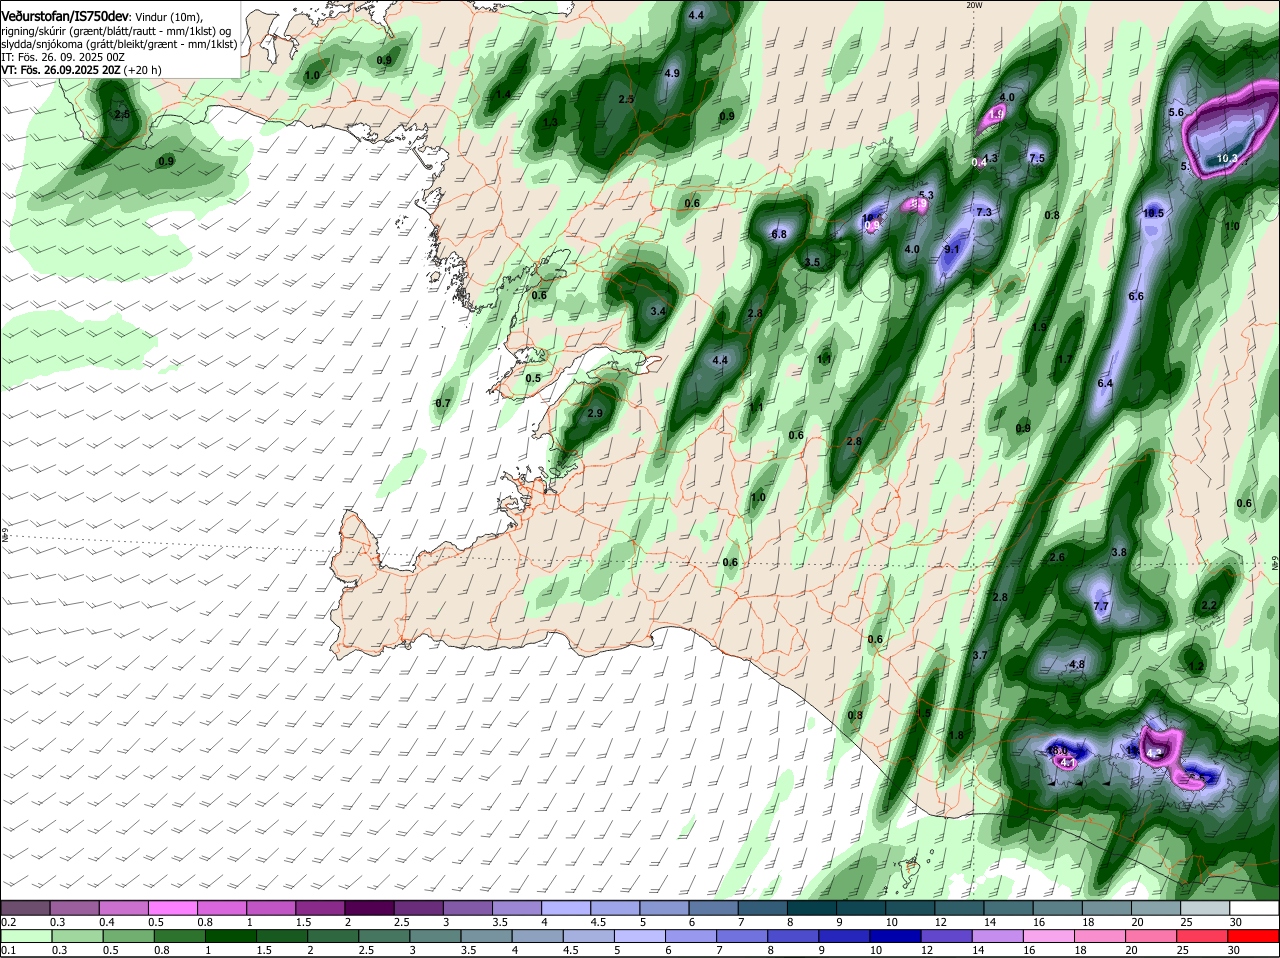The image size is (1280, 958).
Task: Click the 6.4 precipitation value label
Action: click(1105, 383)
